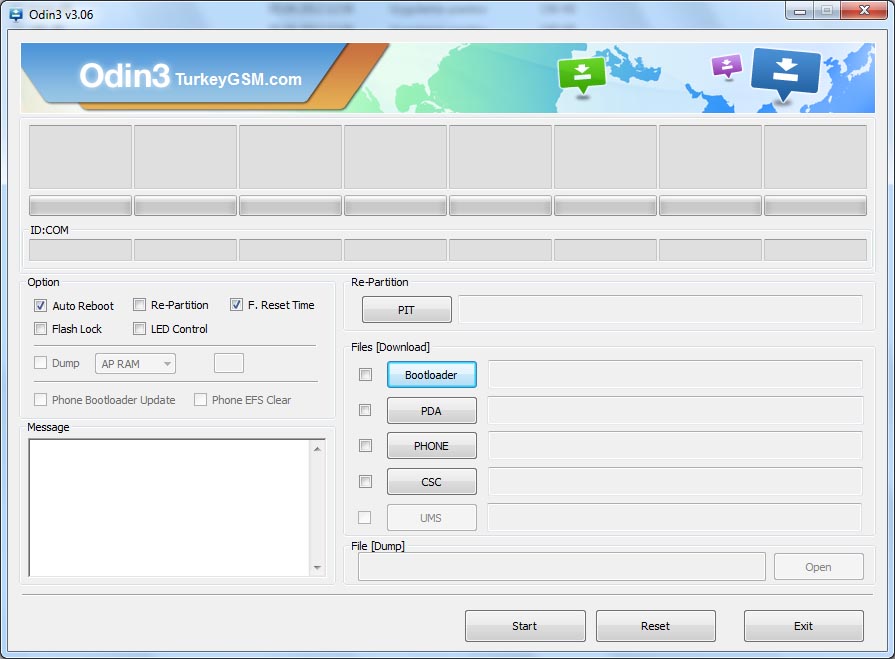Image resolution: width=895 pixels, height=659 pixels.
Task: Click the first device progress bar
Action: pos(80,206)
